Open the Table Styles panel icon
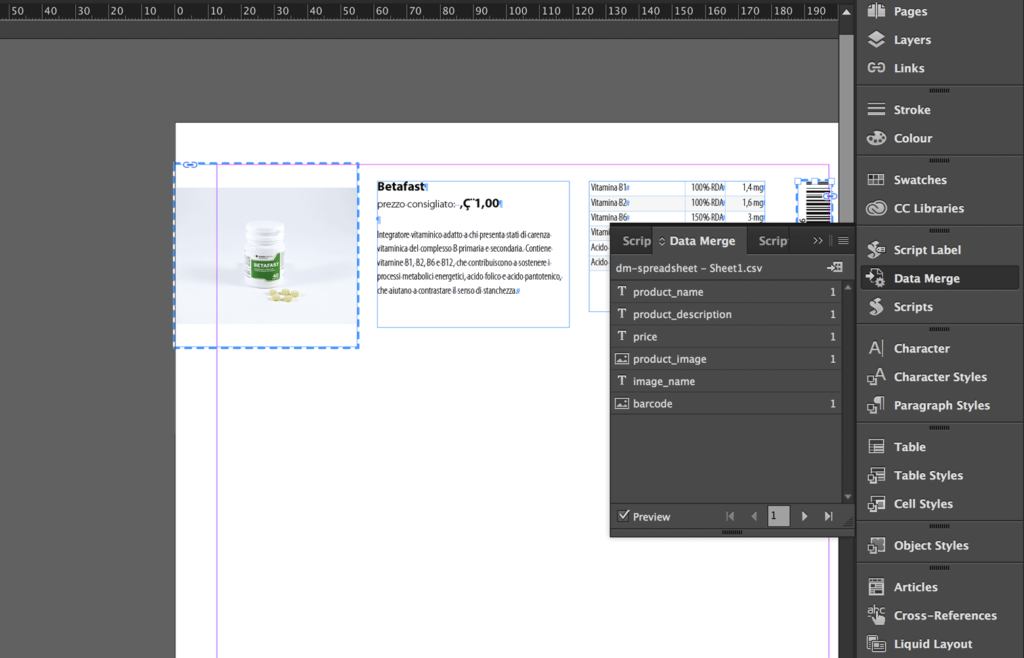 click(876, 475)
